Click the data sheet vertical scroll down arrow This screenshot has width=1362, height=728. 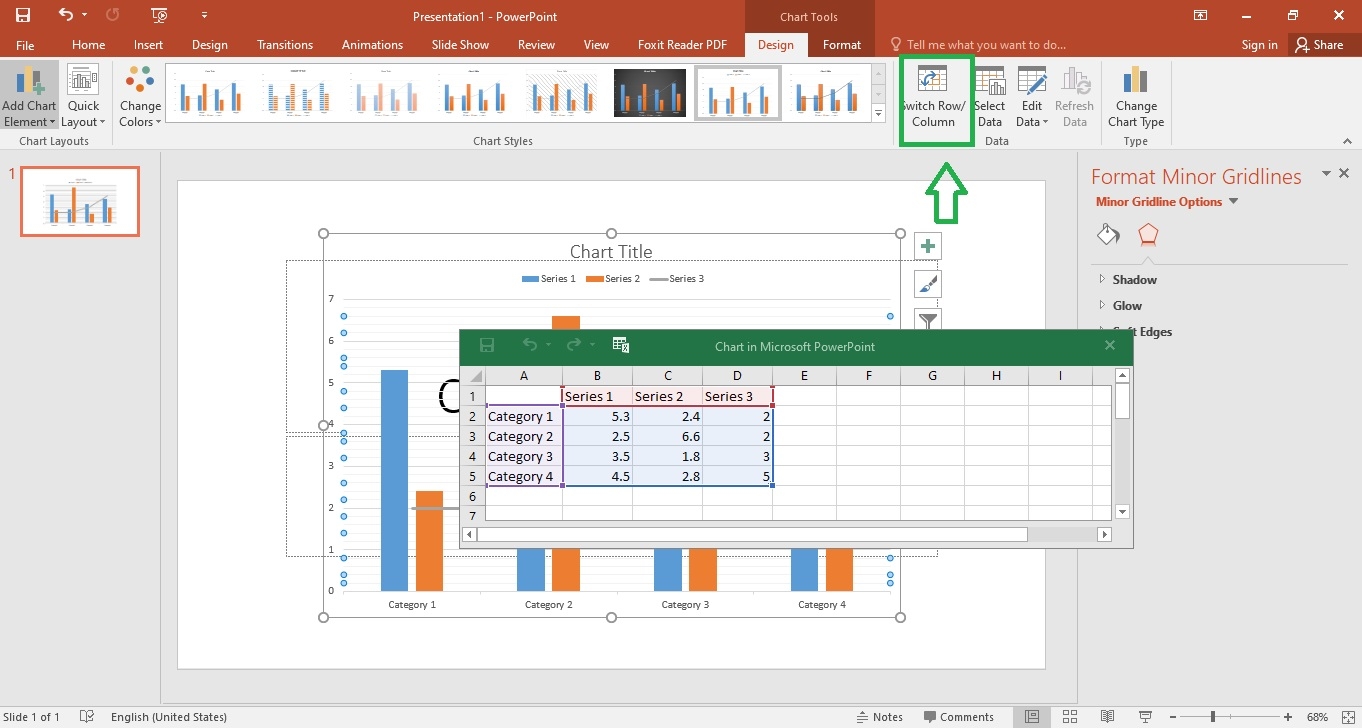1122,512
